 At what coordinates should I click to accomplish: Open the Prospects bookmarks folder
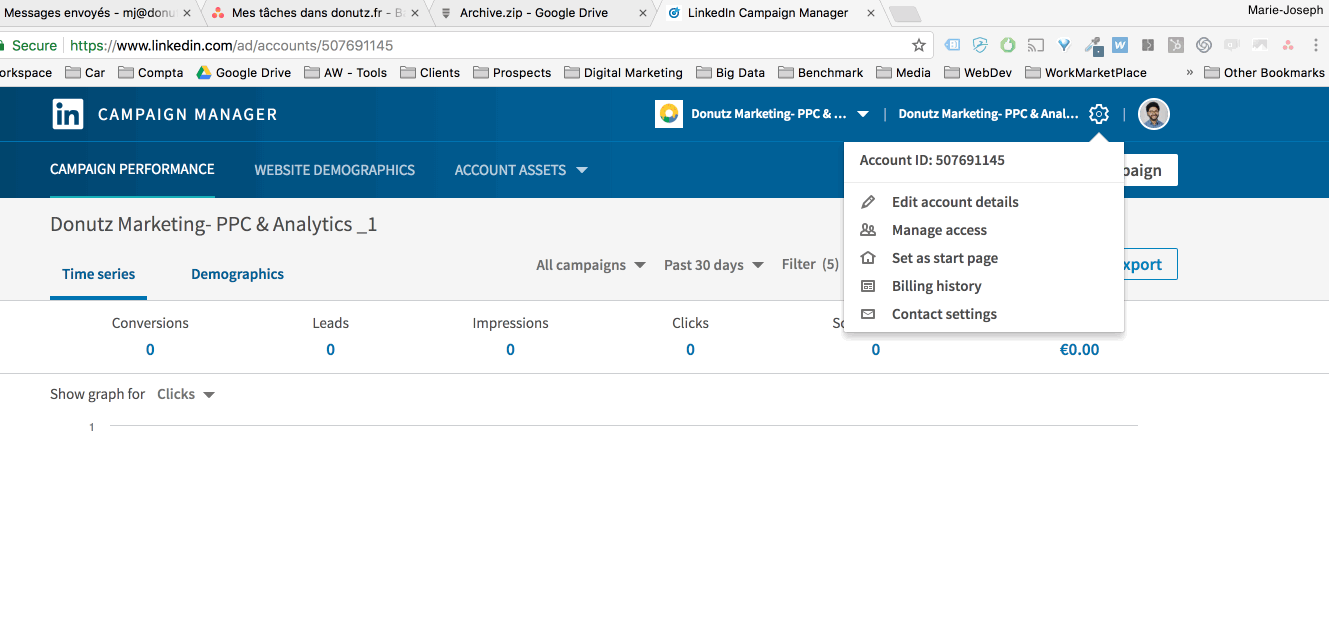pos(512,73)
